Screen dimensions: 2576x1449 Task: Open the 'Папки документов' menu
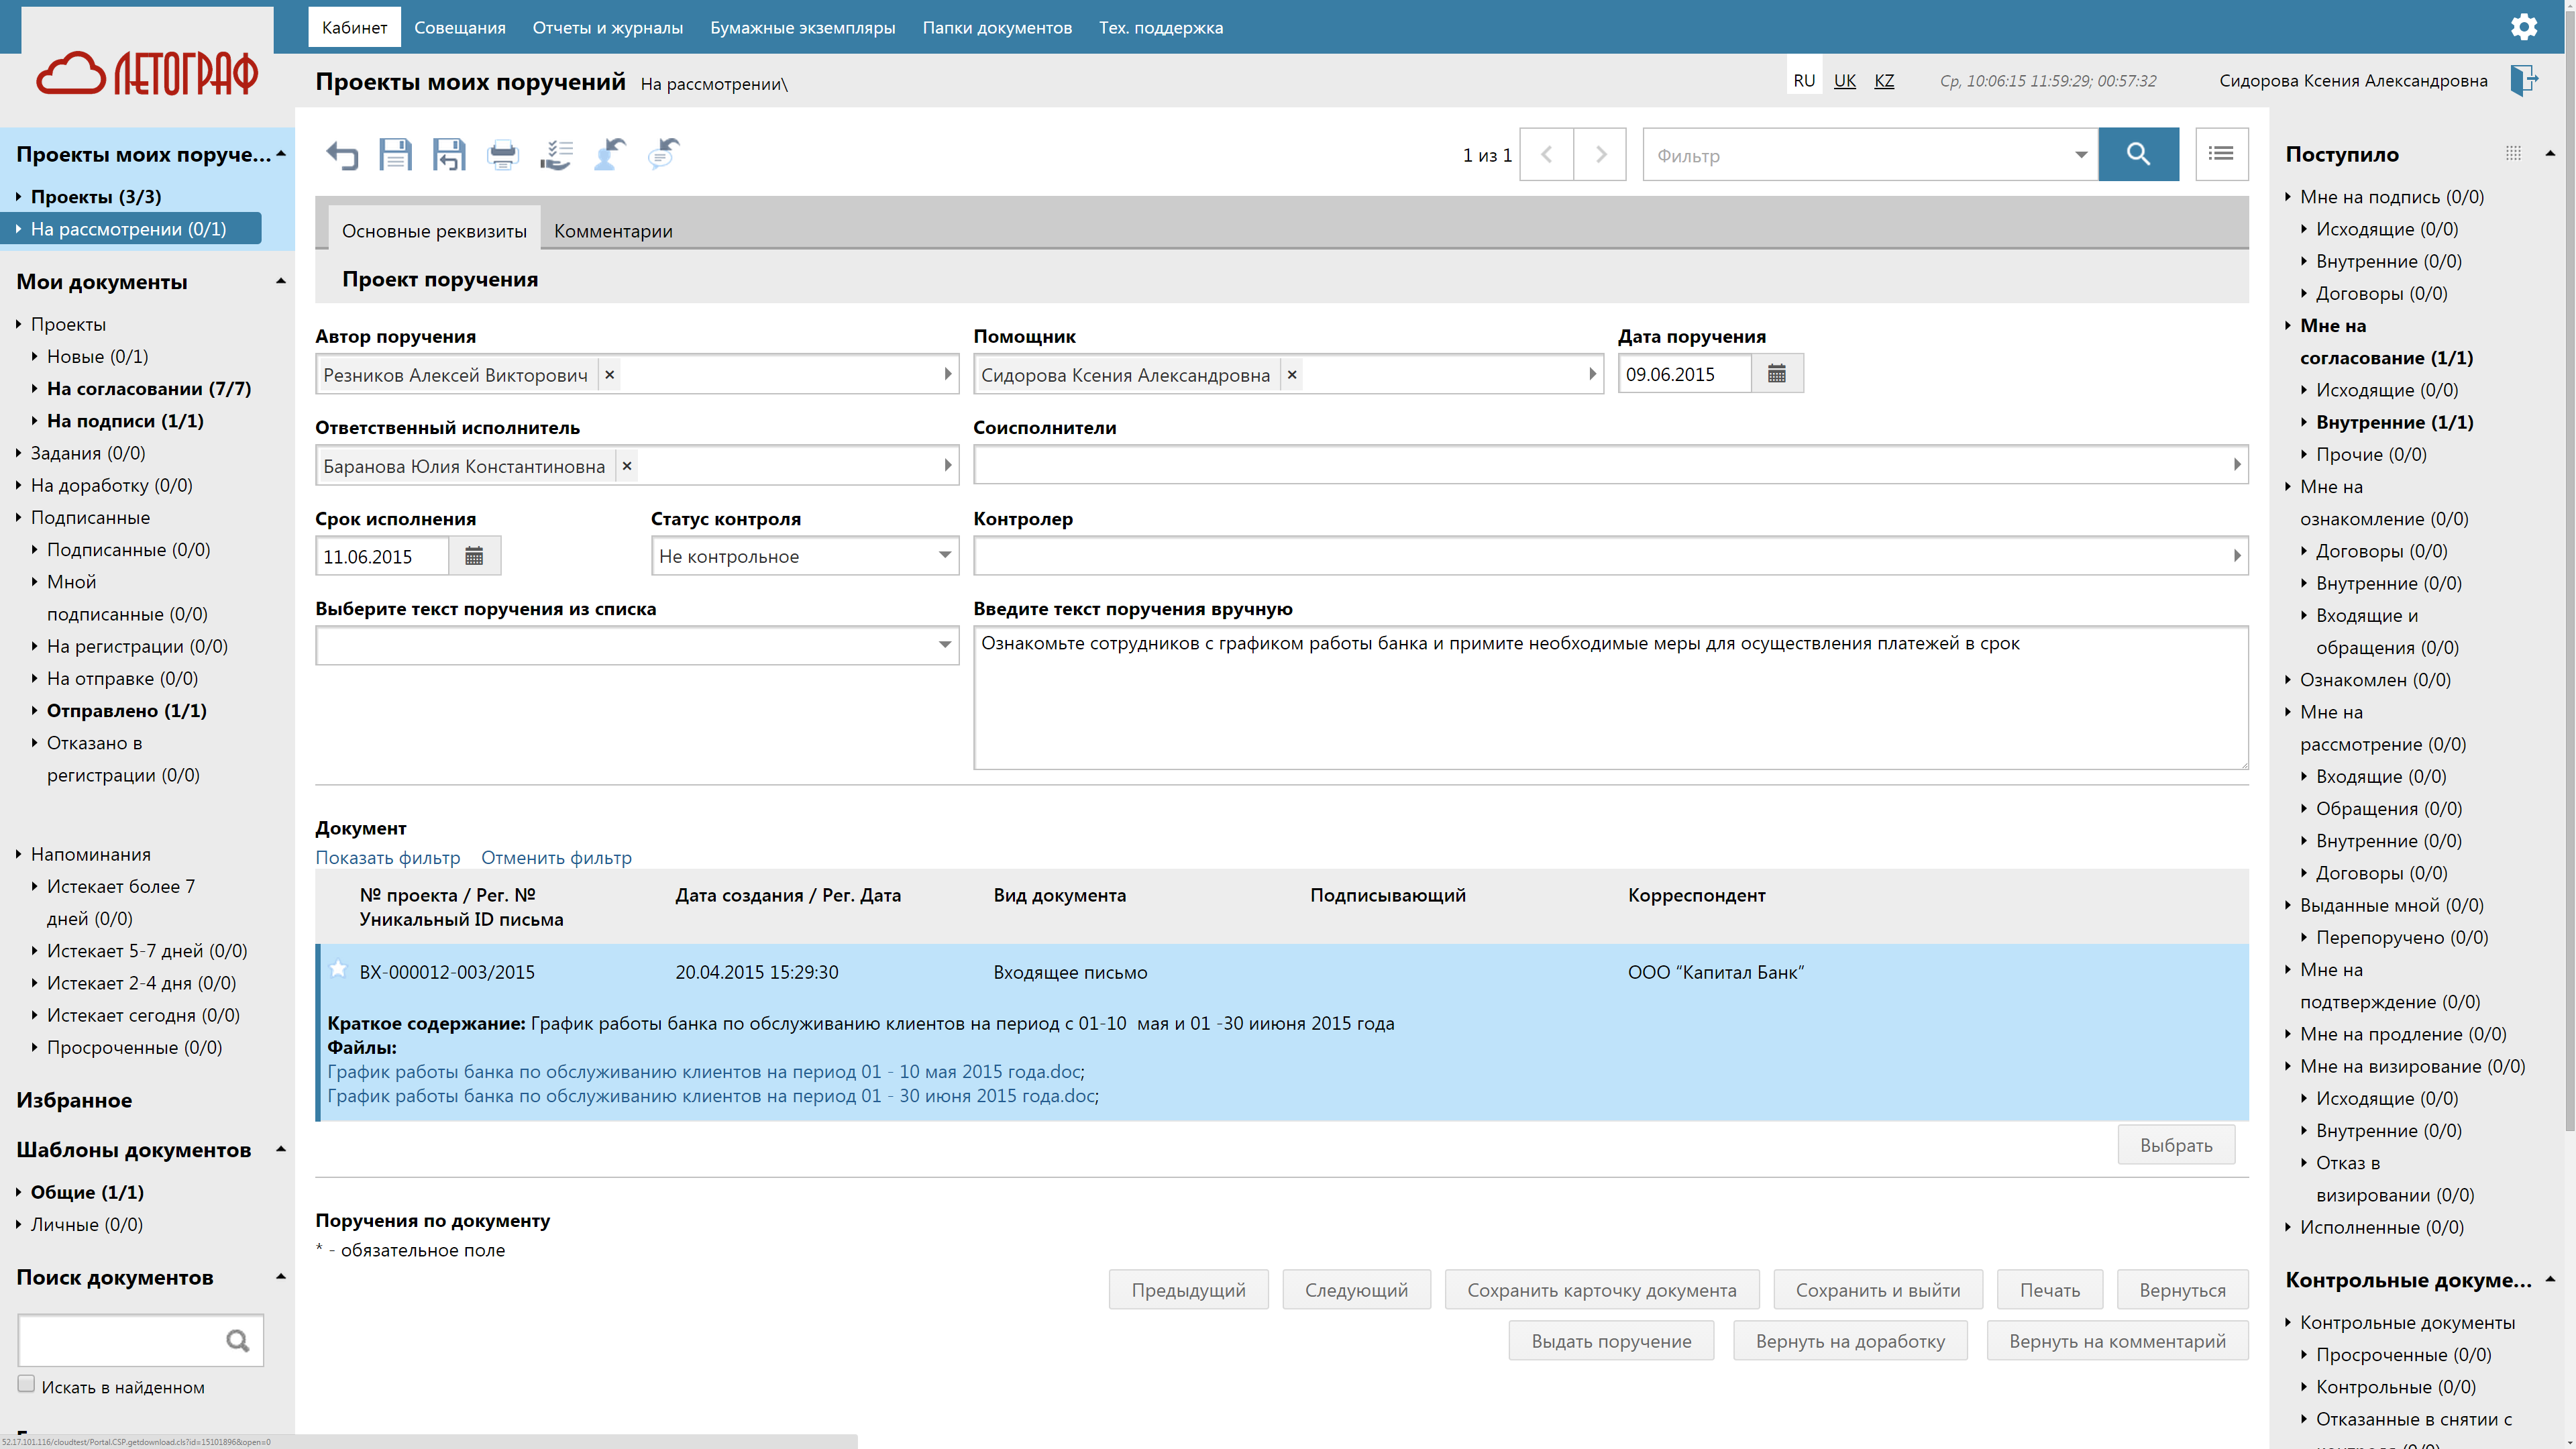(996, 27)
